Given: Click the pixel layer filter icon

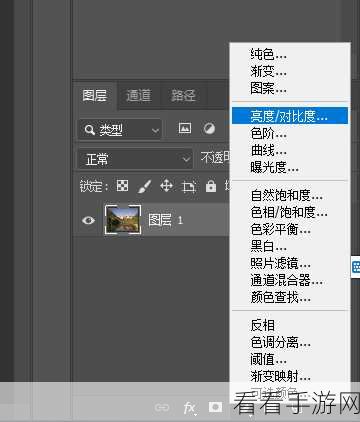Looking at the screenshot, I should (x=185, y=128).
